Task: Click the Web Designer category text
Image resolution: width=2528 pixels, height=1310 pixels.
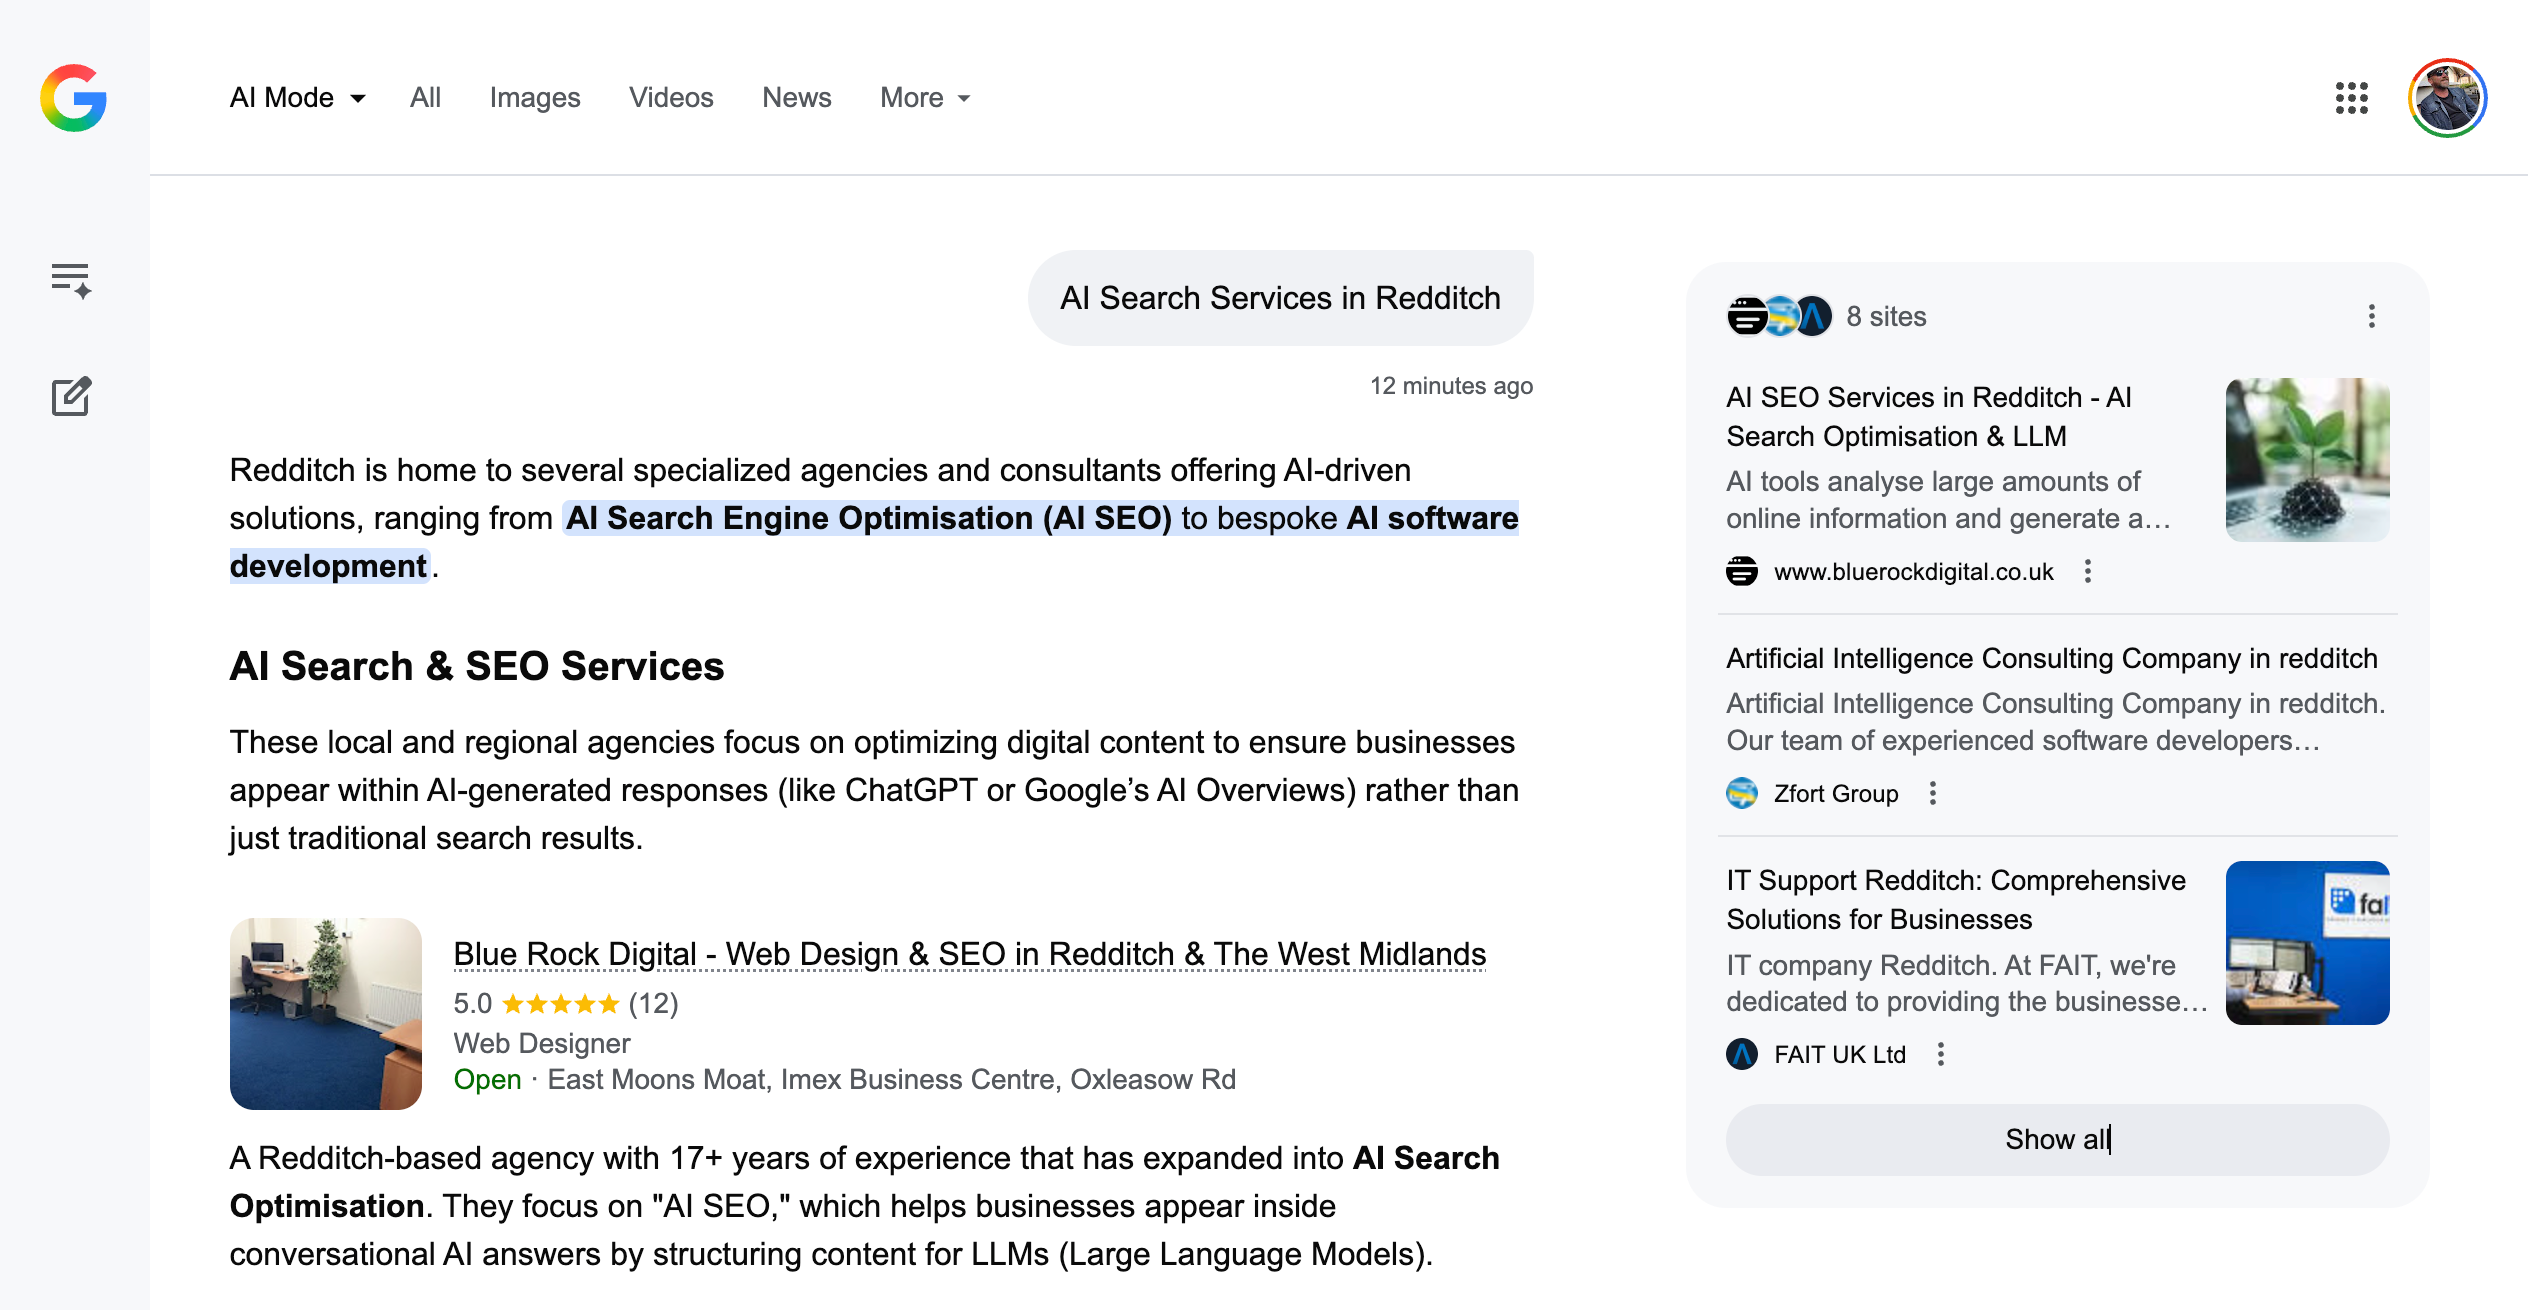Action: (541, 1043)
